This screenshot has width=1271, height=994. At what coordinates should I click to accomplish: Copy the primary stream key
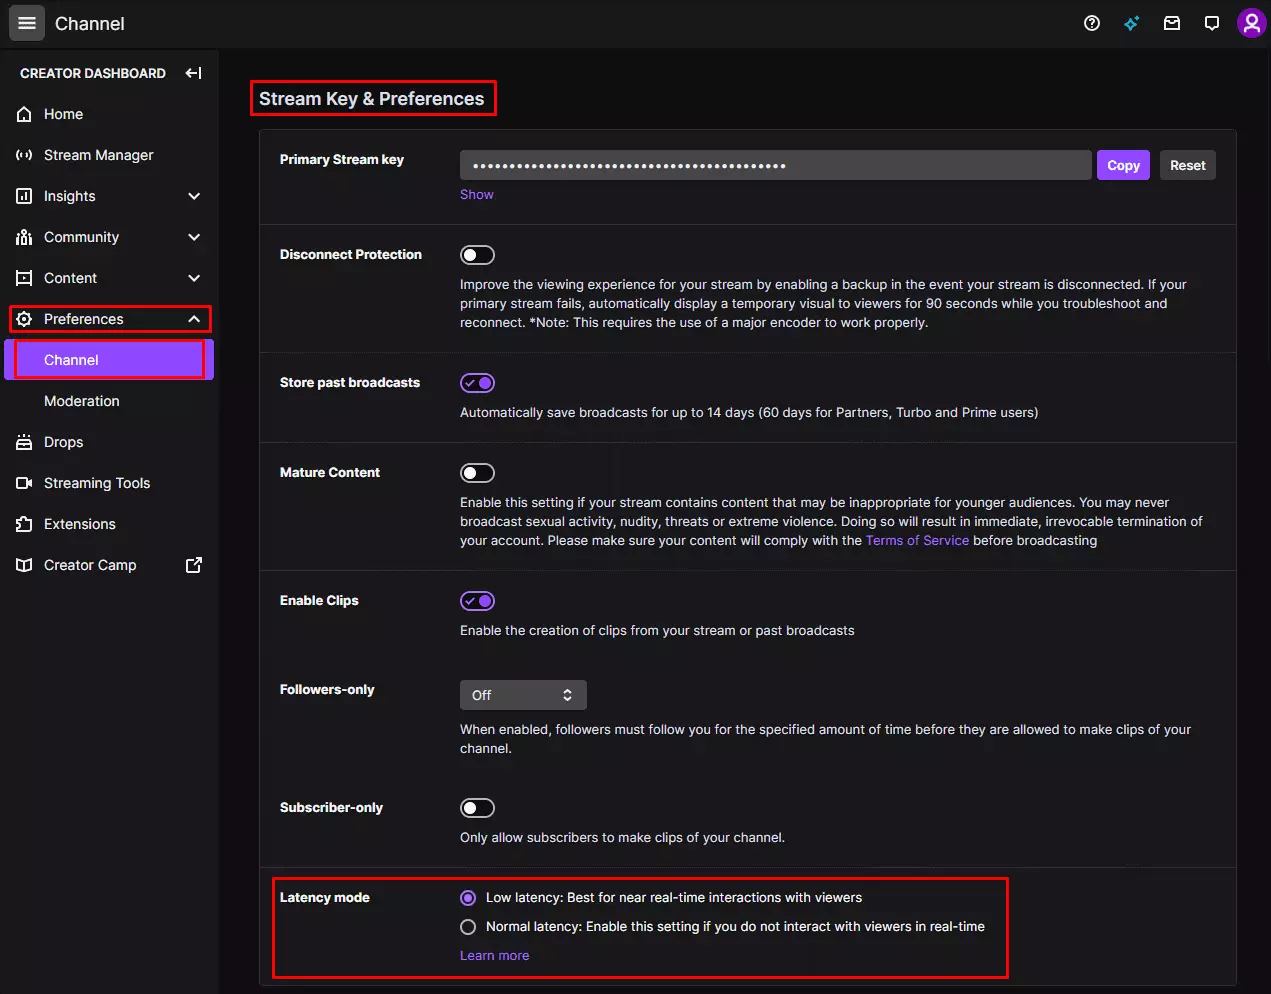point(1123,165)
